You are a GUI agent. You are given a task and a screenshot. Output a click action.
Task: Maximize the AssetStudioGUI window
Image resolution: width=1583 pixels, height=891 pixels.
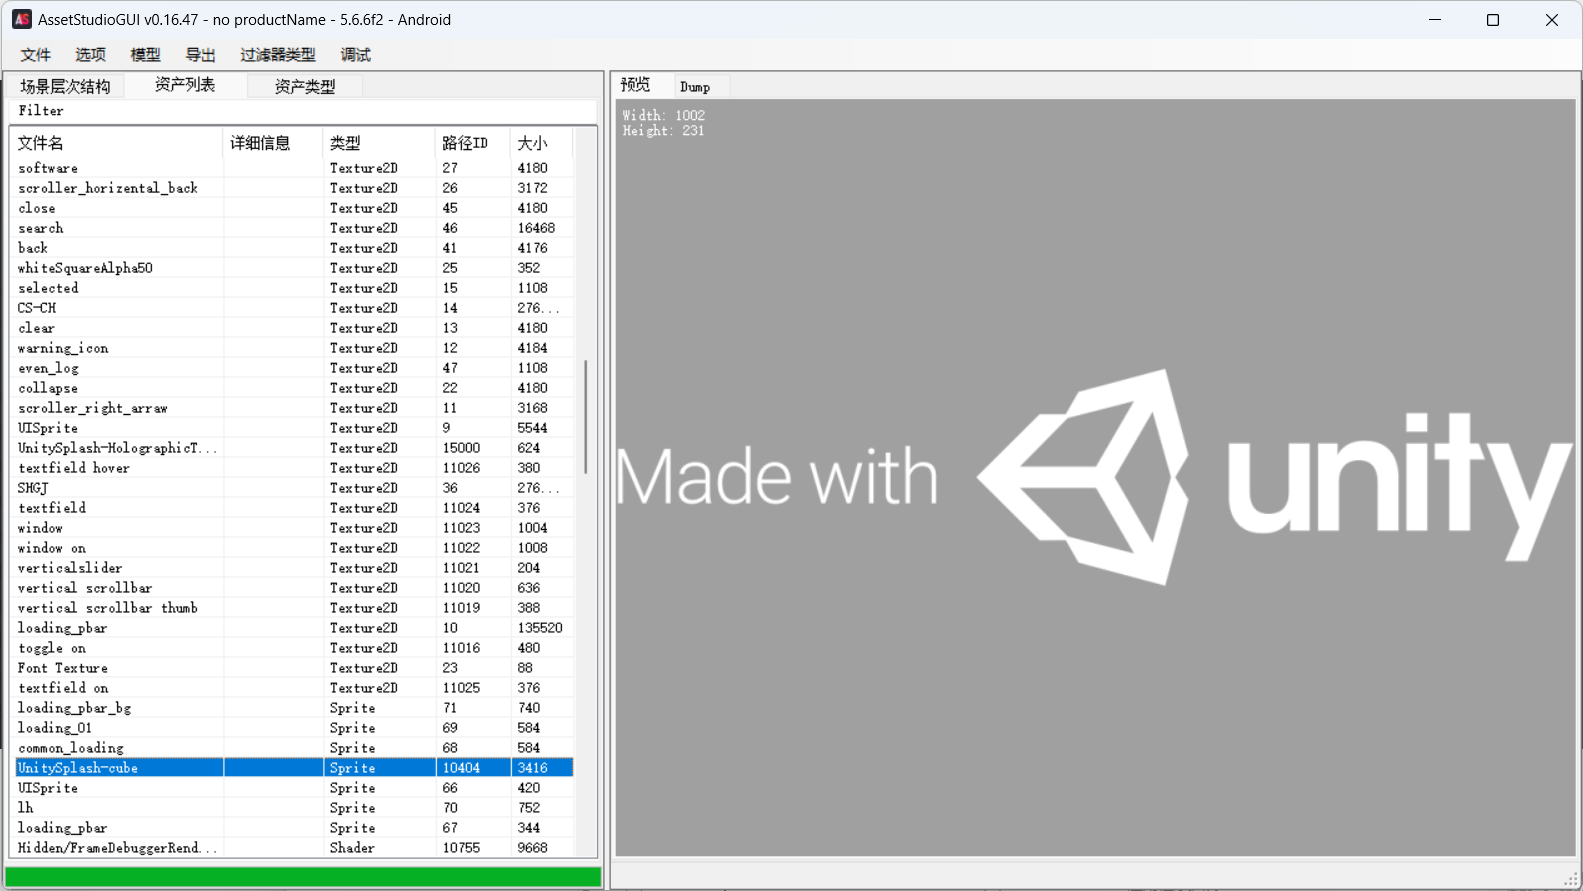(1493, 20)
